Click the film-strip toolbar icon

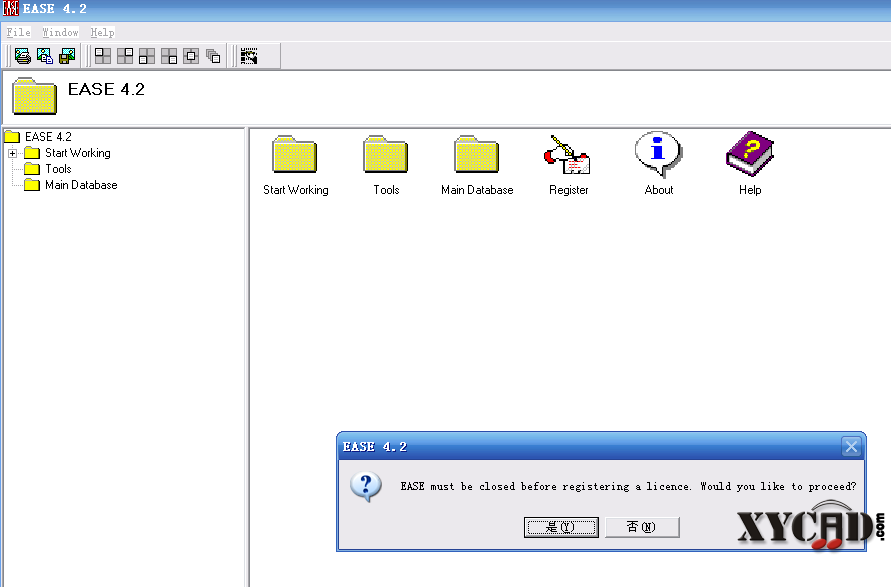coord(249,56)
